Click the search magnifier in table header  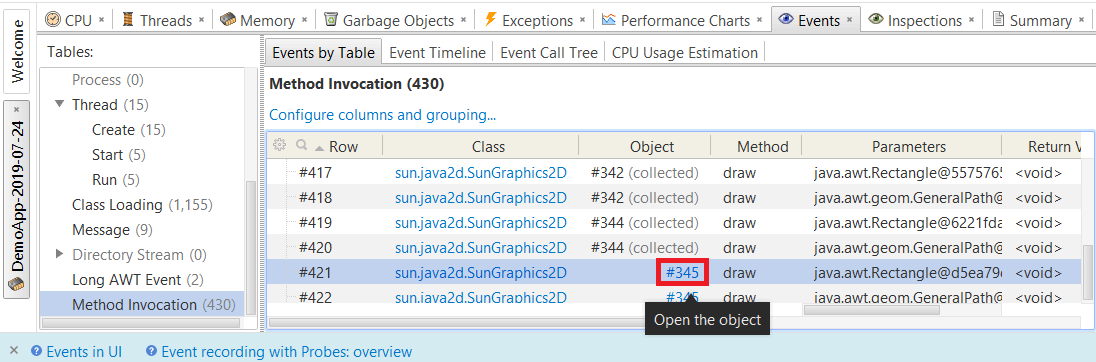[302, 145]
